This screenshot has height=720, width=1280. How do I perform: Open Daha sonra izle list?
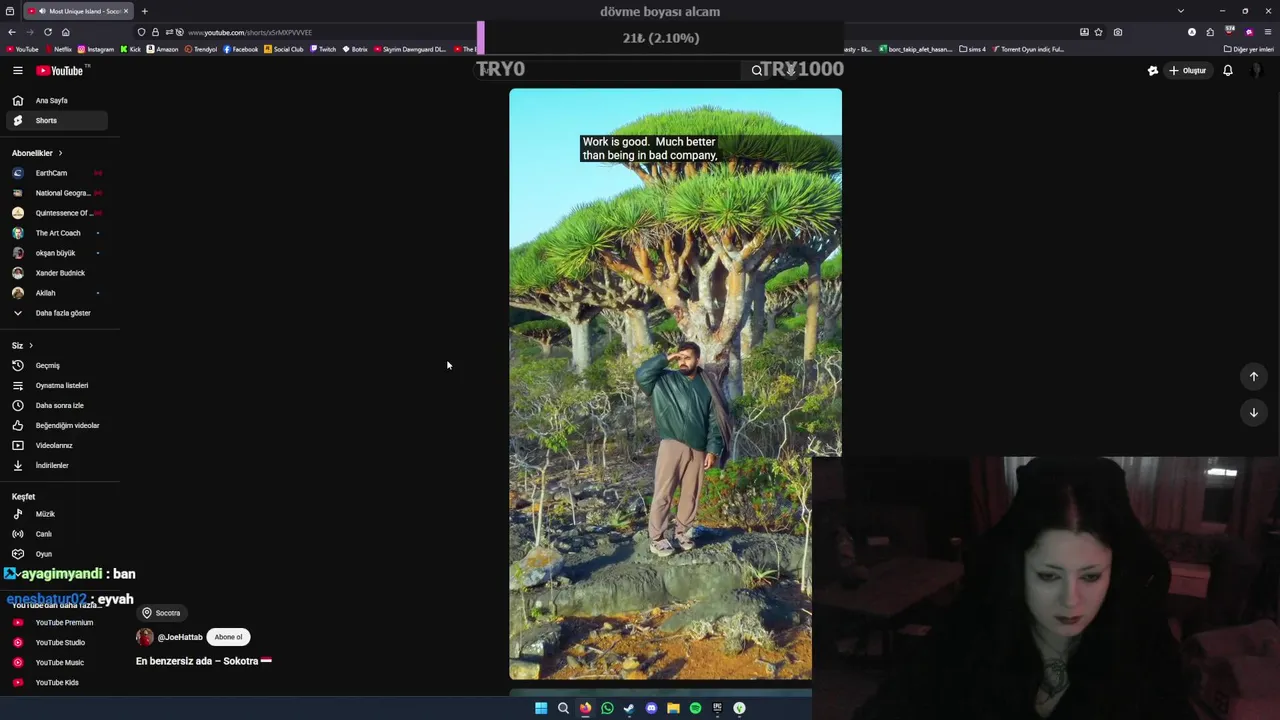(x=56, y=405)
